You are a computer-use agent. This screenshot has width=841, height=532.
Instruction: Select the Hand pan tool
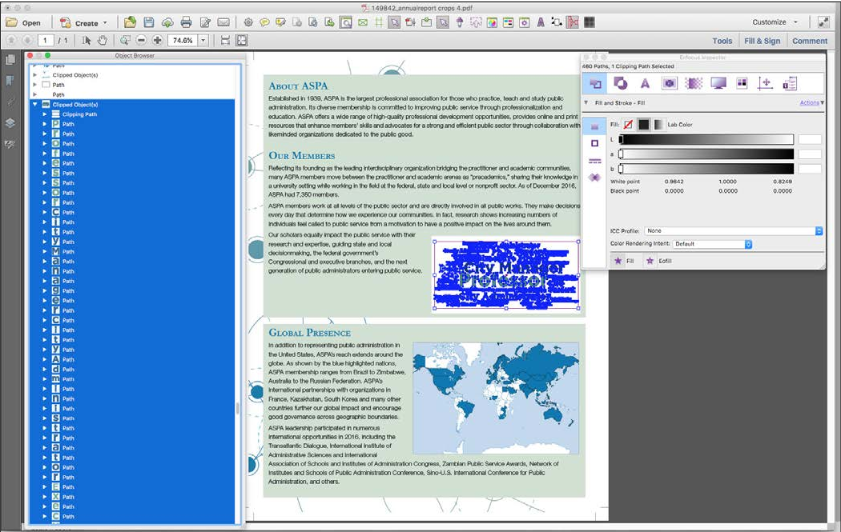(103, 40)
